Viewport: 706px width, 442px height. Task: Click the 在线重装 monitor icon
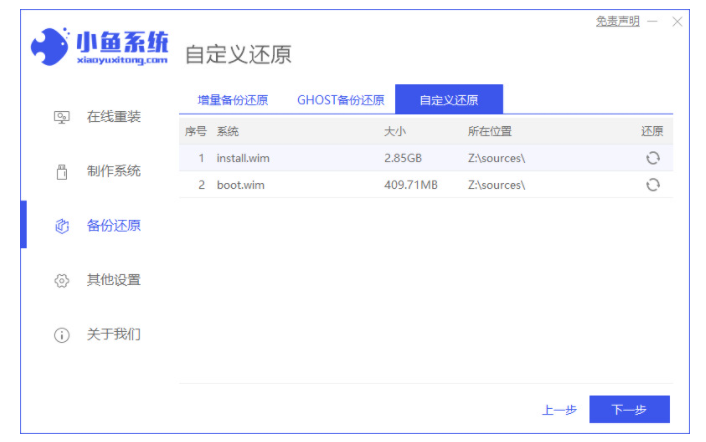point(62,117)
